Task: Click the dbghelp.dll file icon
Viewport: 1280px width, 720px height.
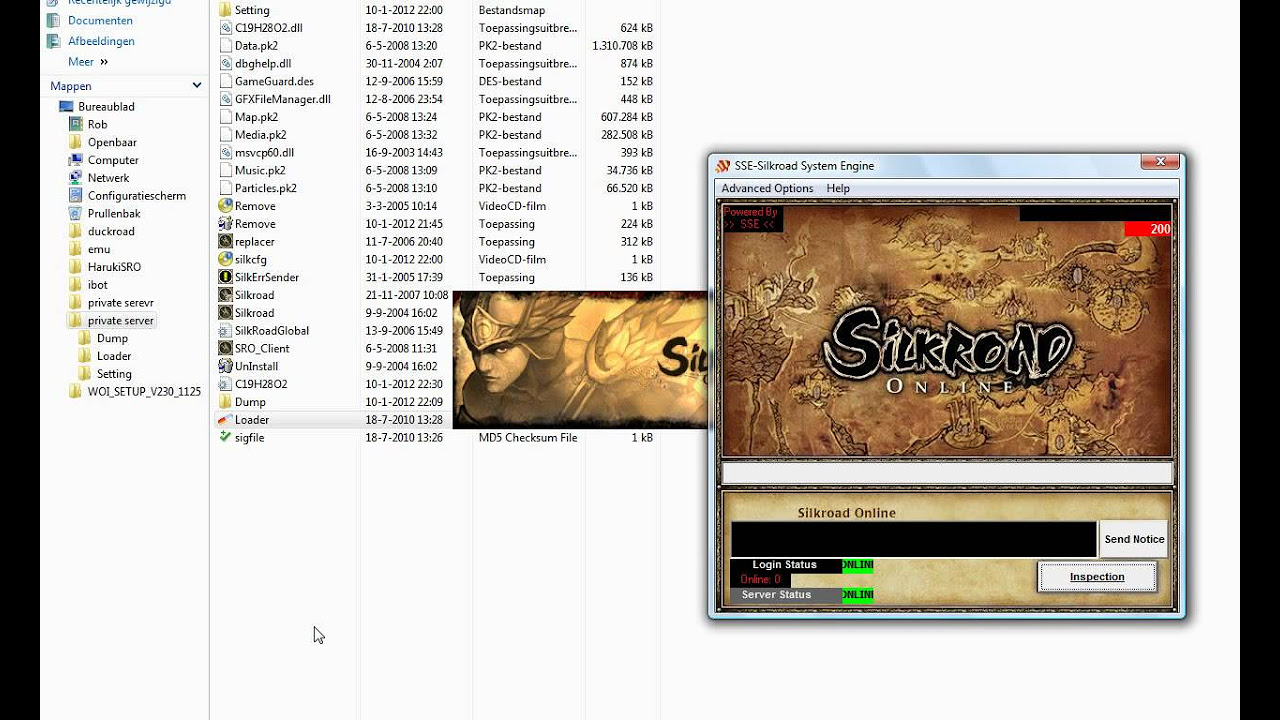Action: click(225, 64)
